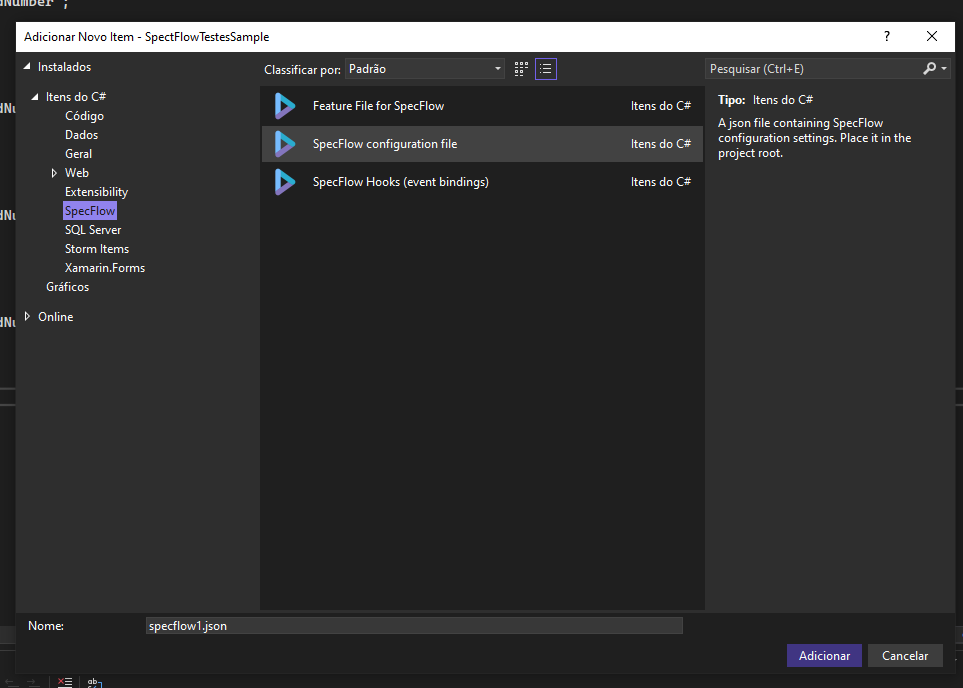Screen dimensions: 963x688
Task: Collapse the Itens do C# node
Action: 35,96
